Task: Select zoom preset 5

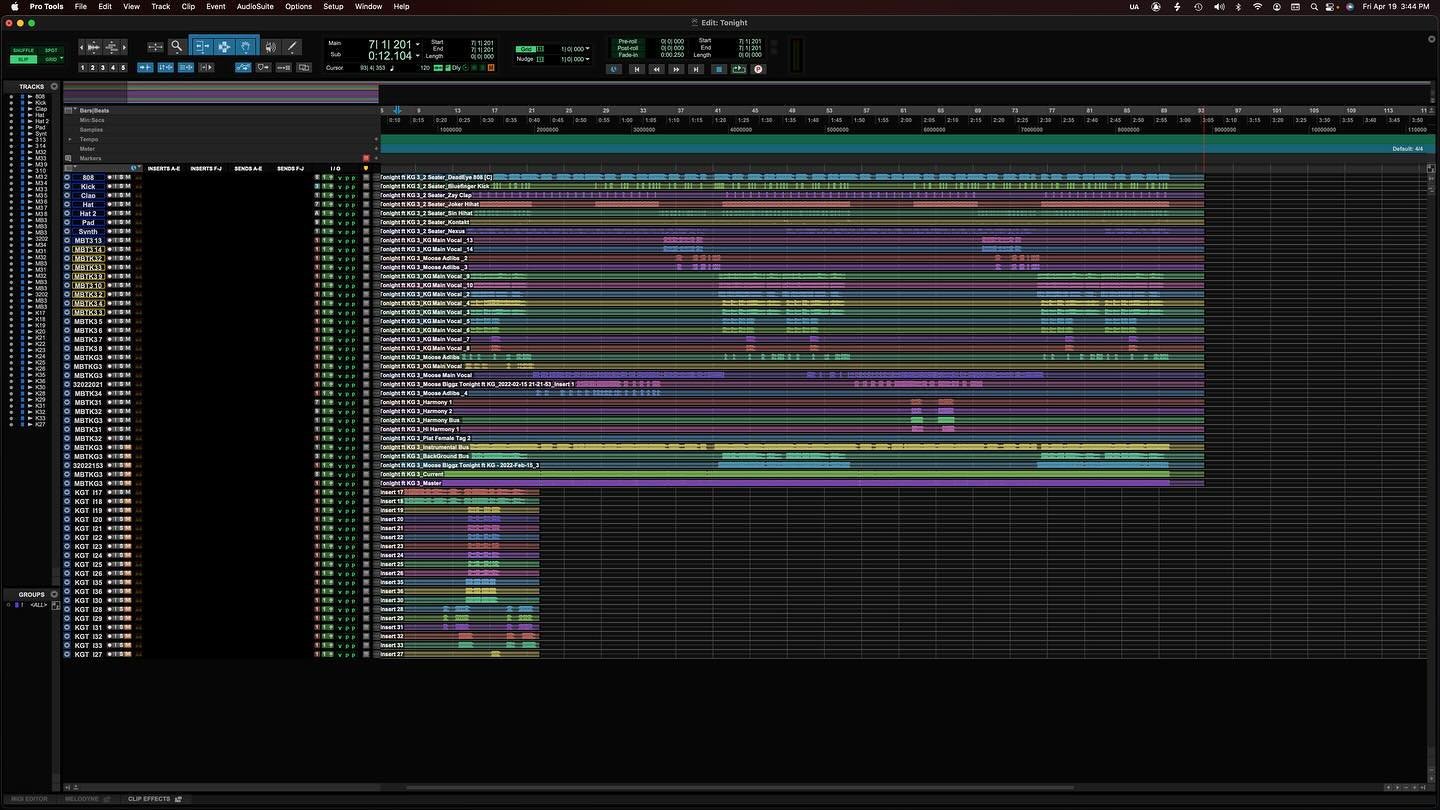Action: click(123, 68)
